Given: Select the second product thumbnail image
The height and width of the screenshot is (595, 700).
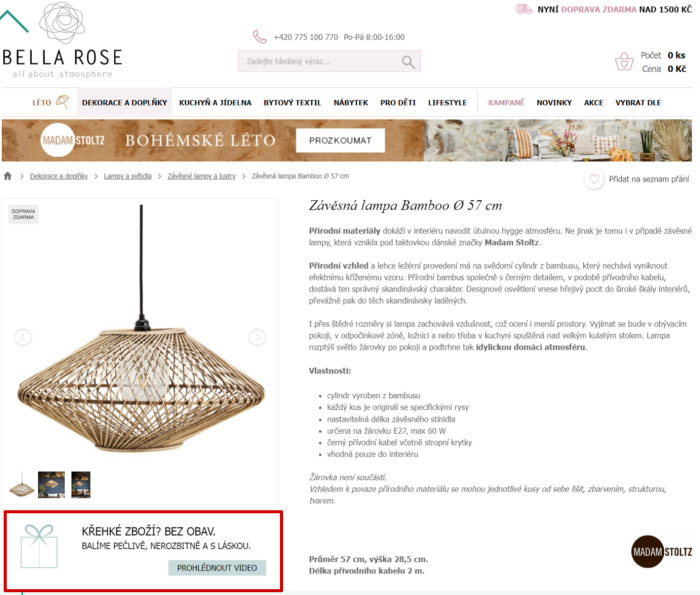Looking at the screenshot, I should click(51, 484).
